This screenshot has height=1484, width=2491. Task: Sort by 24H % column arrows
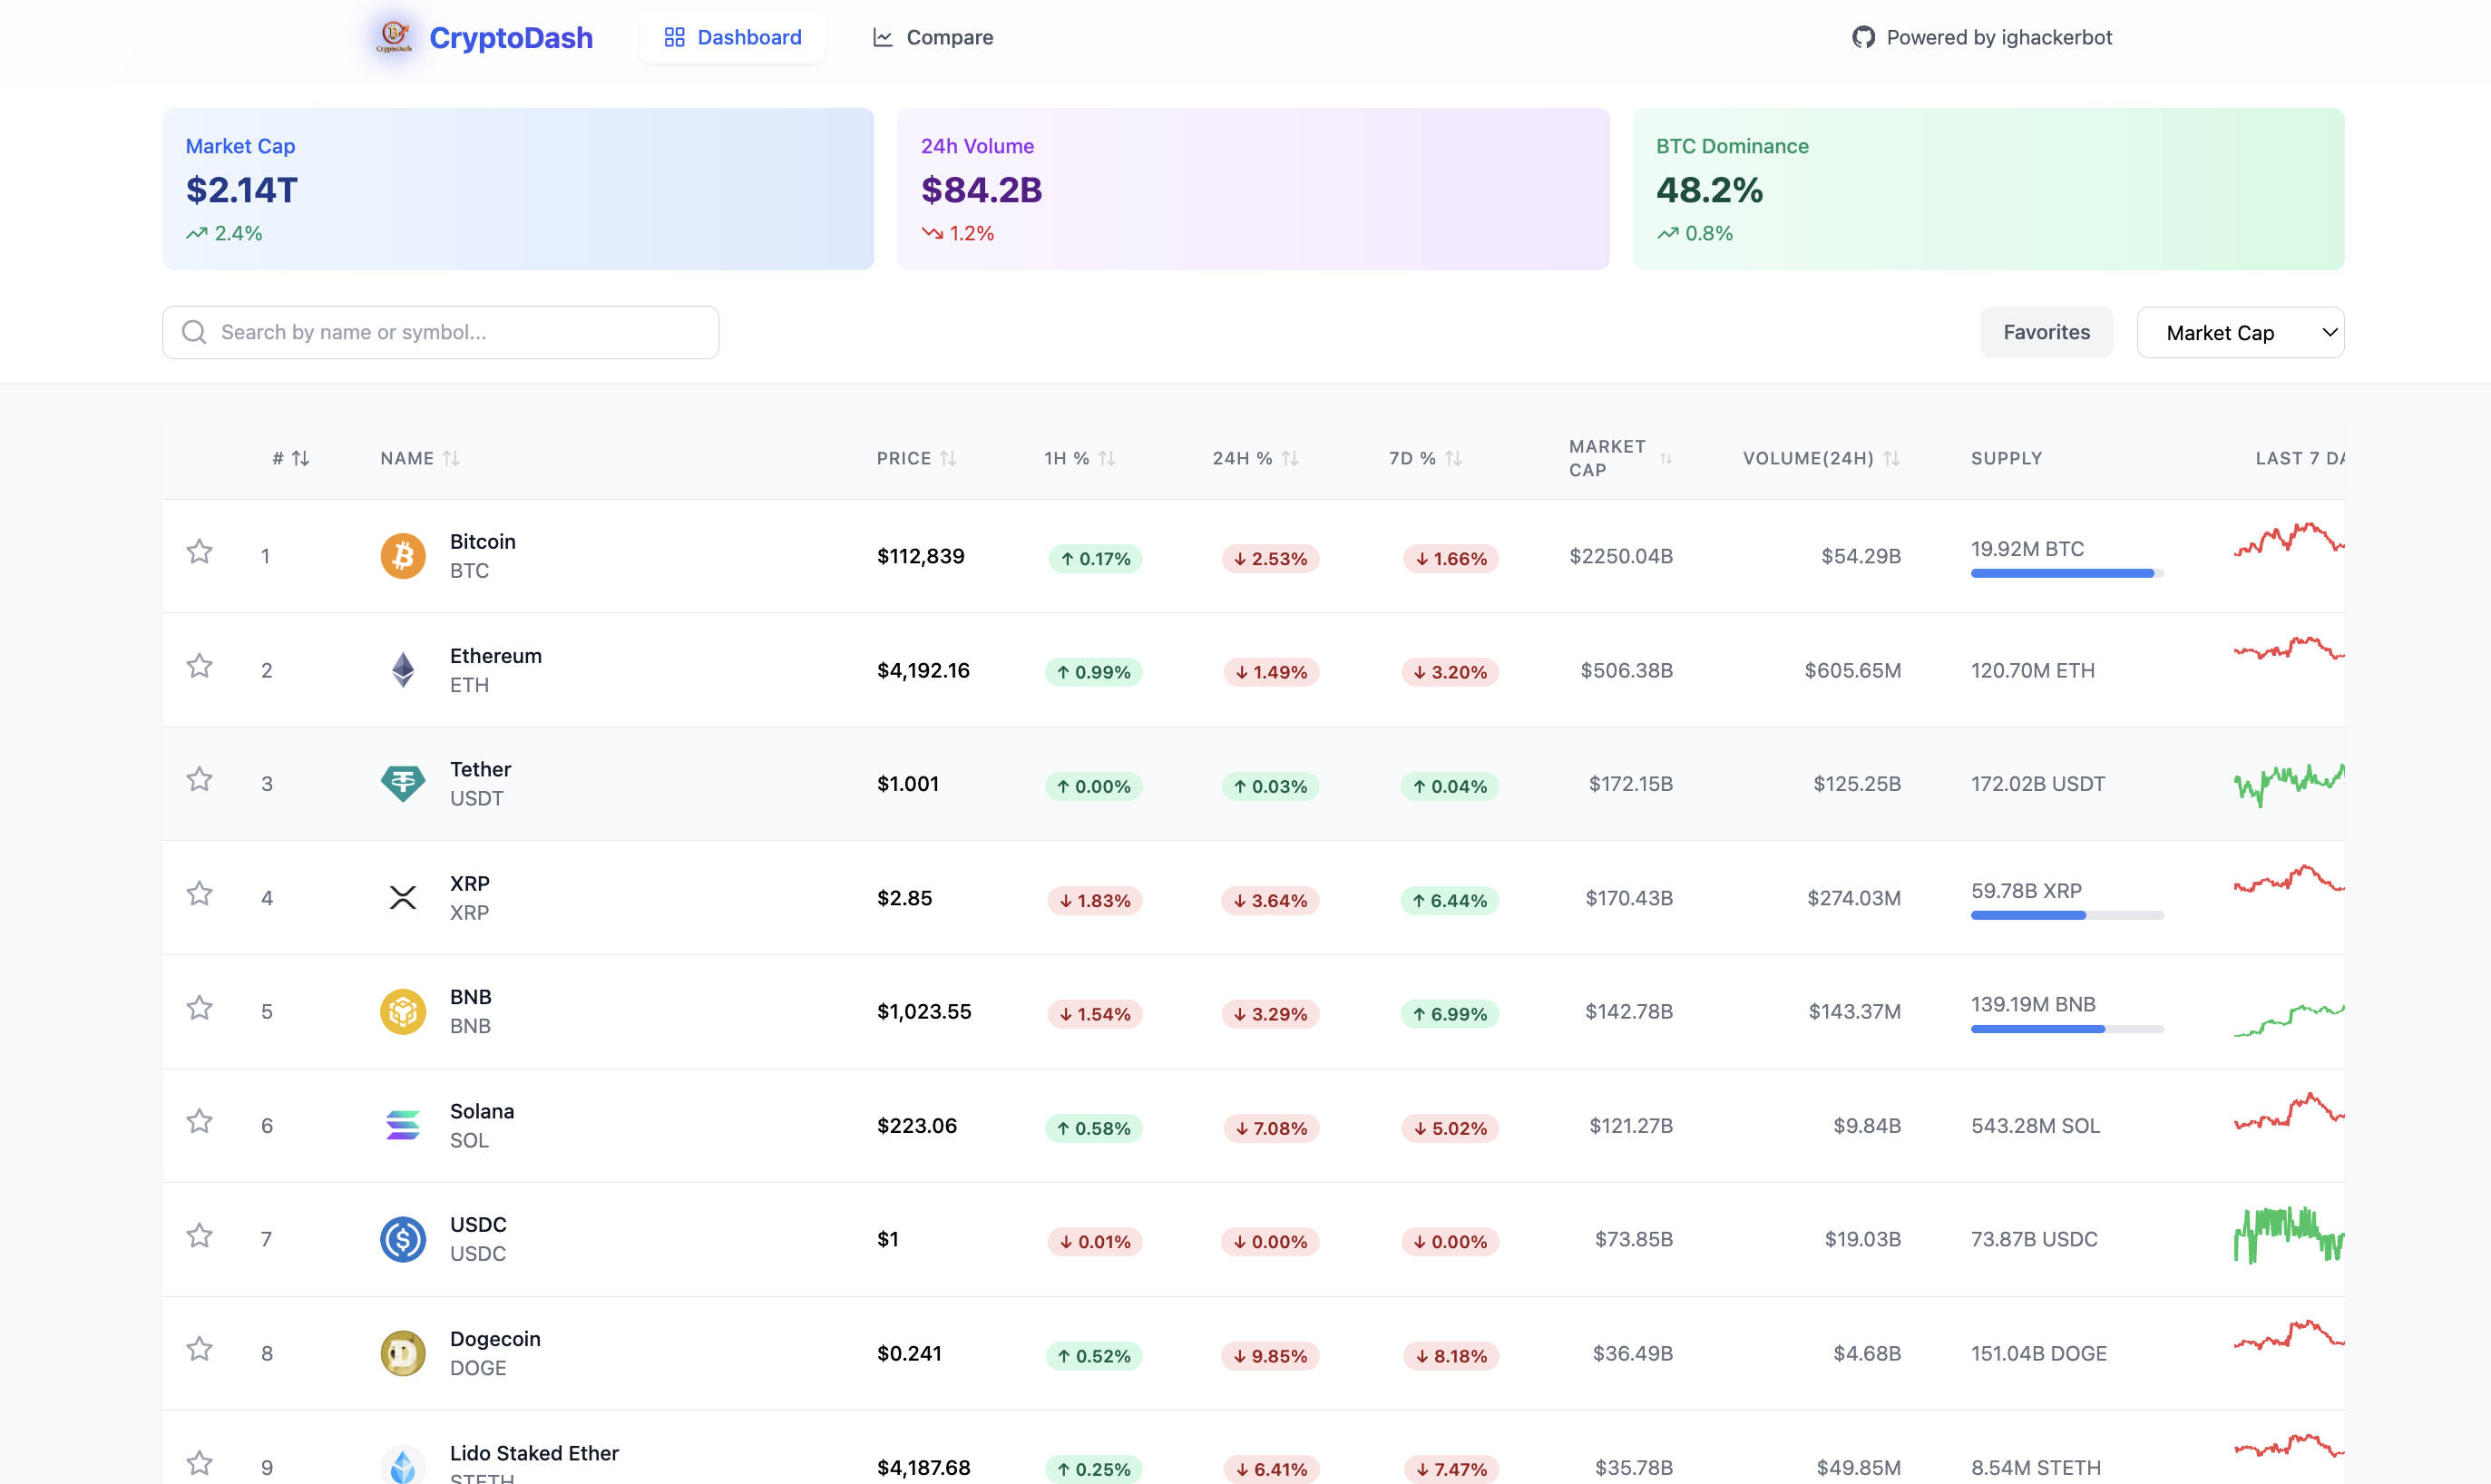(x=1290, y=458)
